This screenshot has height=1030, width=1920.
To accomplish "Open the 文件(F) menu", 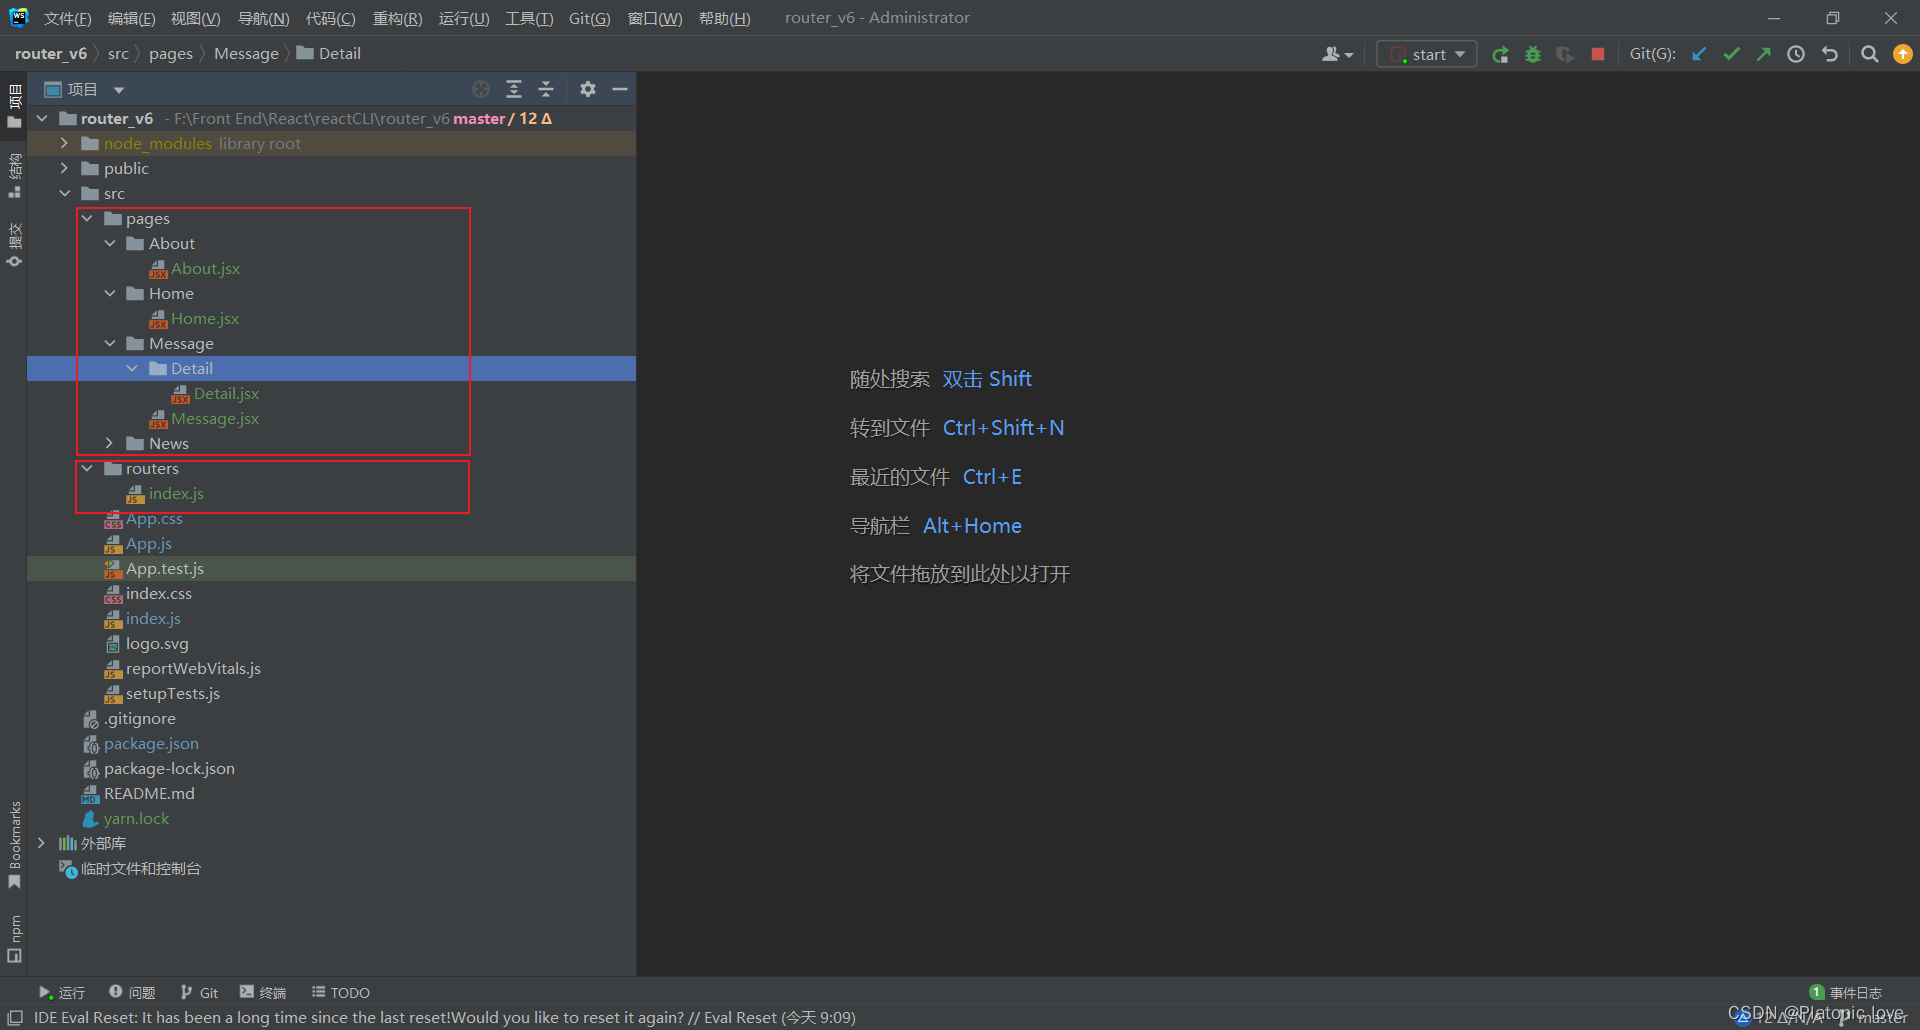I will pos(67,18).
